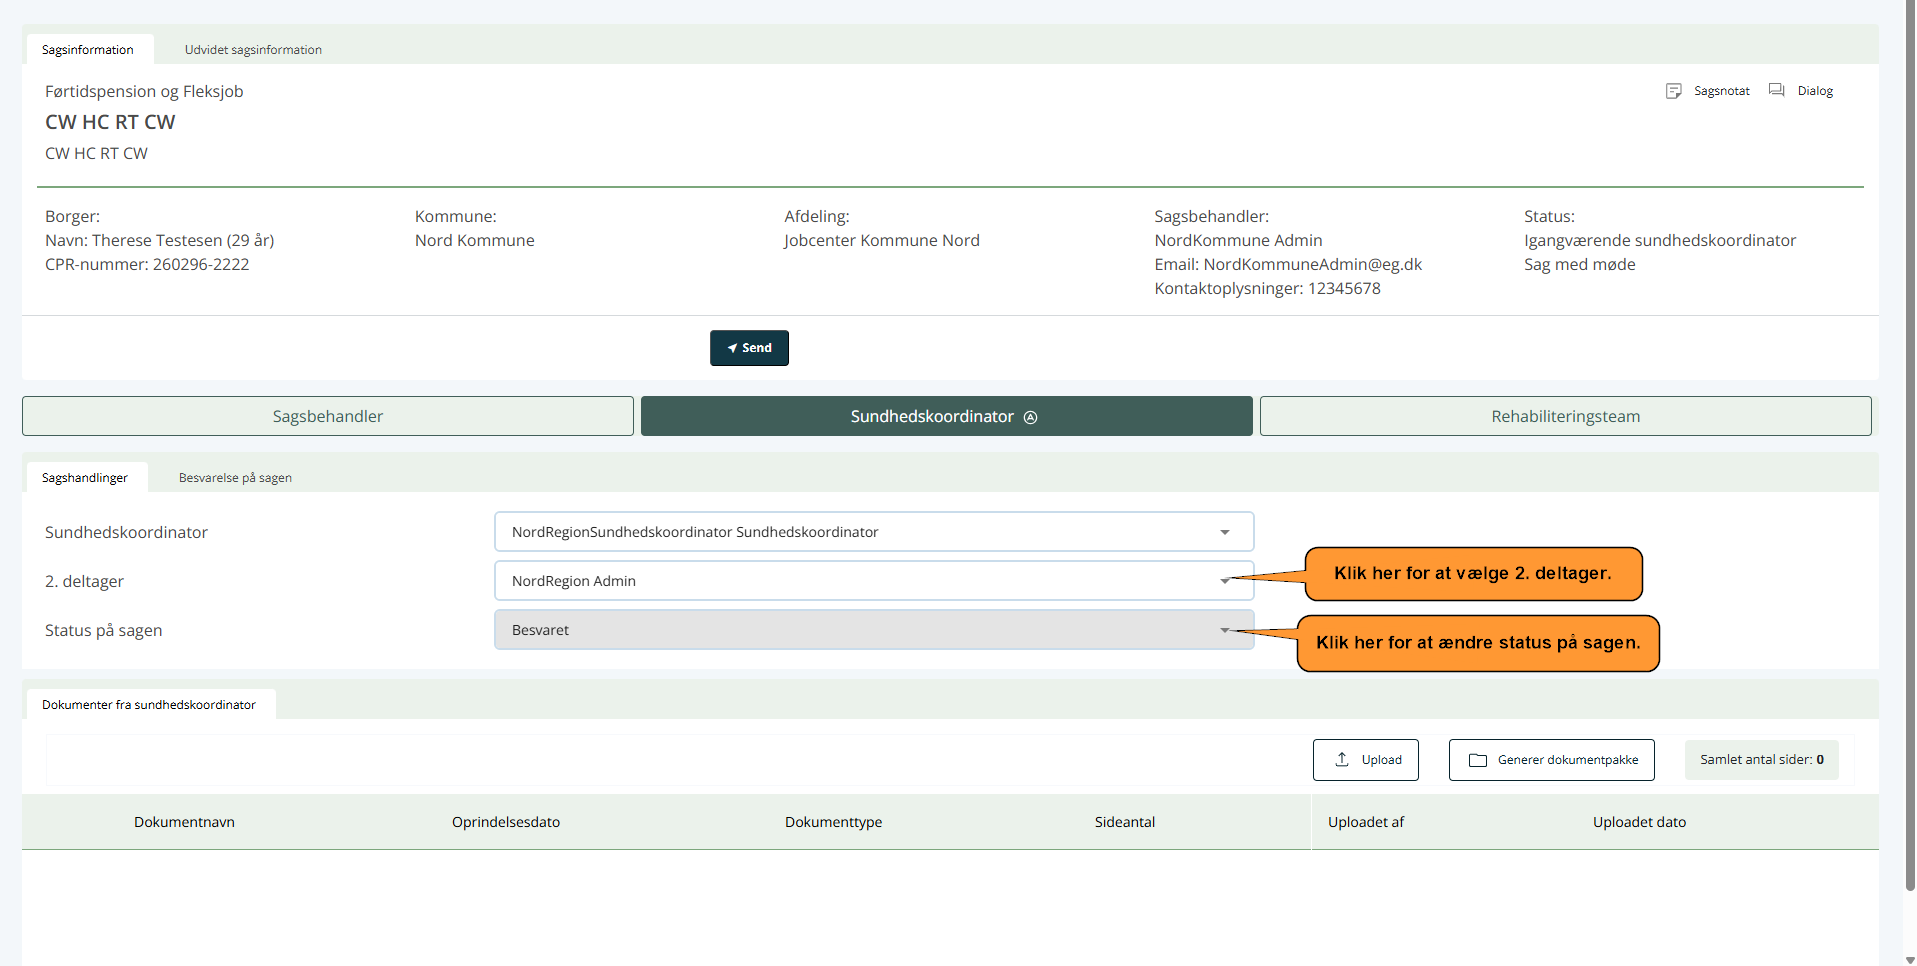Open the Sagsnotat note icon

pyautogui.click(x=1673, y=91)
